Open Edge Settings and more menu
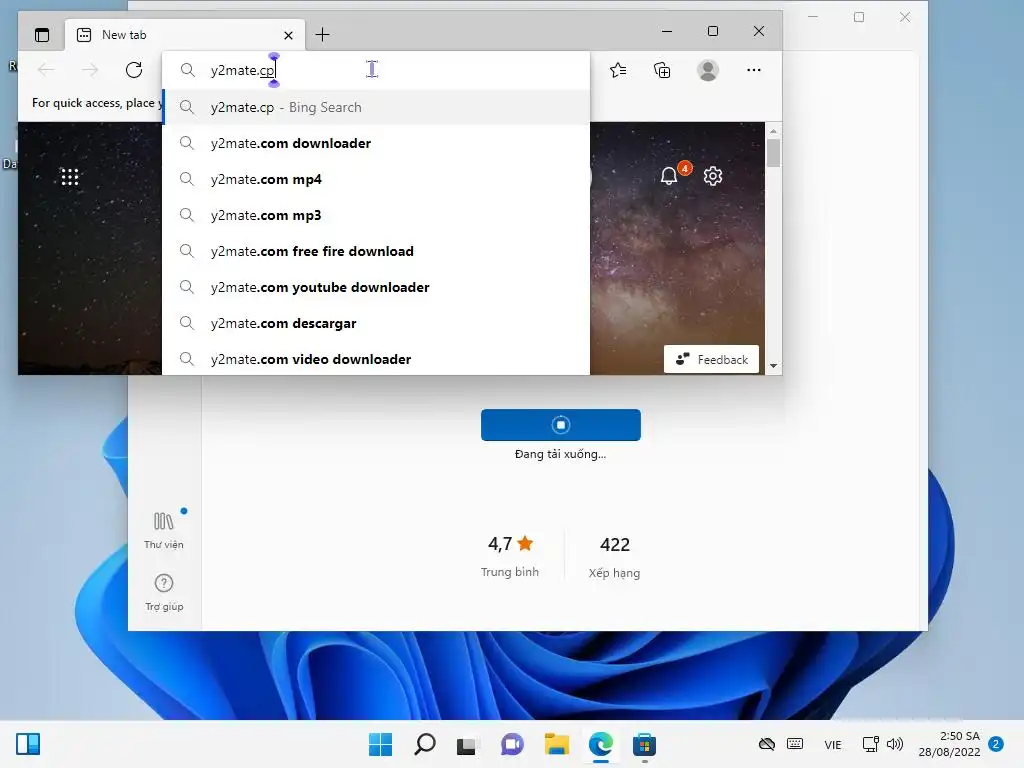 click(x=754, y=70)
